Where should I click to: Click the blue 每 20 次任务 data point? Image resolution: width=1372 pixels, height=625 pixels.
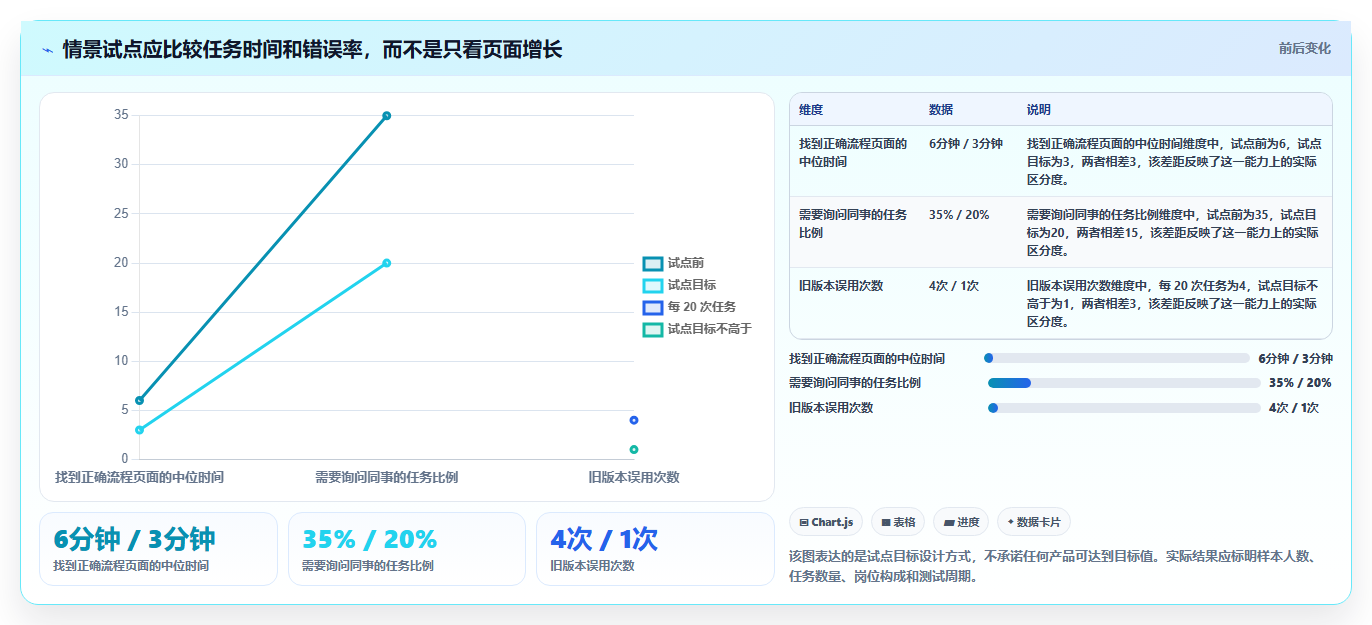634,420
